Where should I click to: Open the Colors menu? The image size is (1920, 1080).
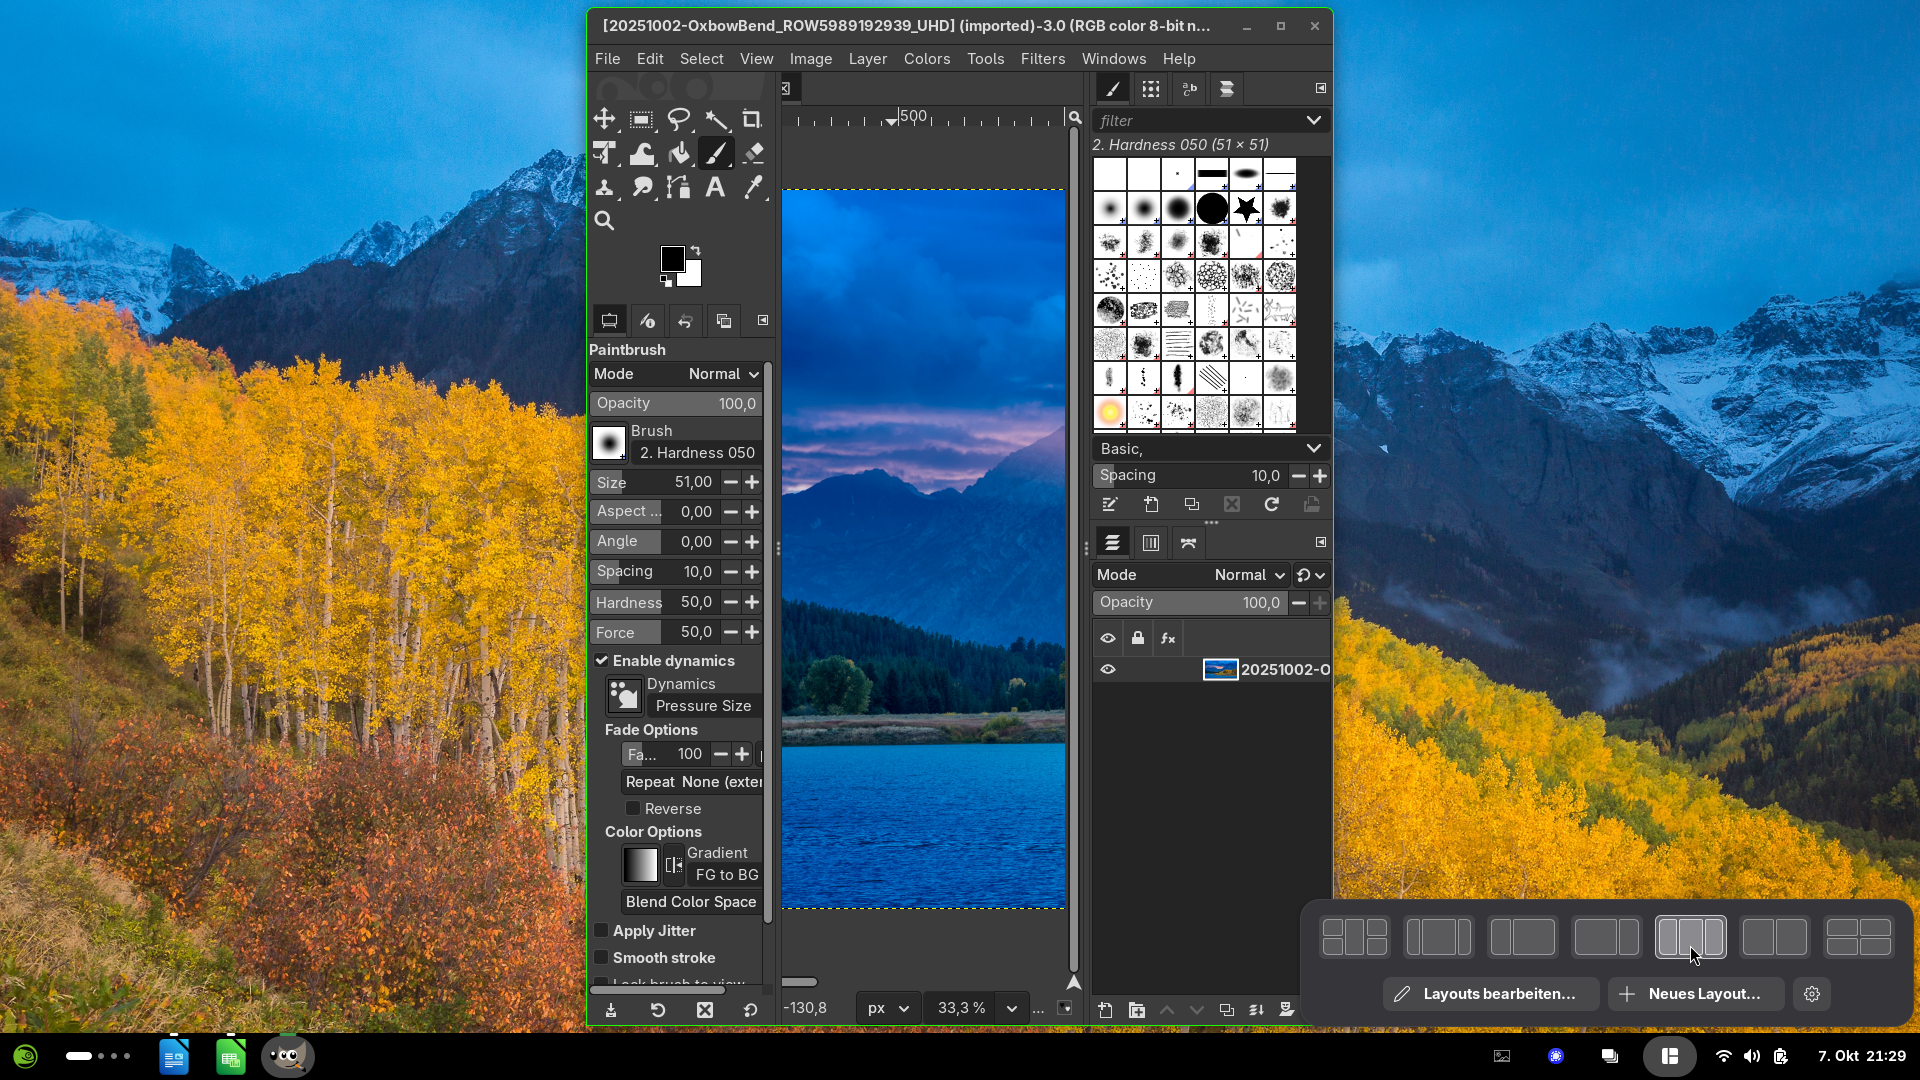click(926, 59)
